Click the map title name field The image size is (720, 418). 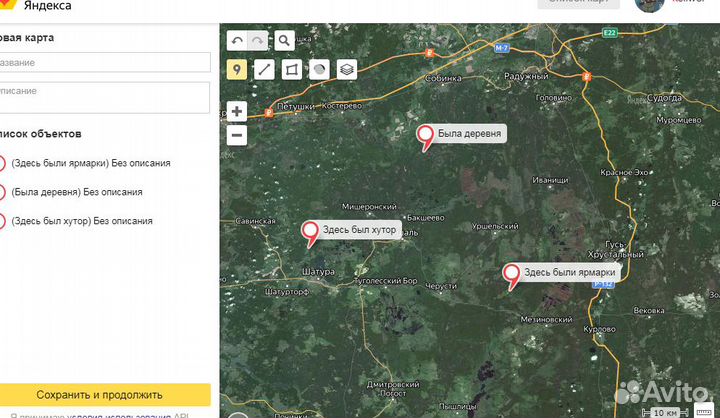pyautogui.click(x=104, y=62)
